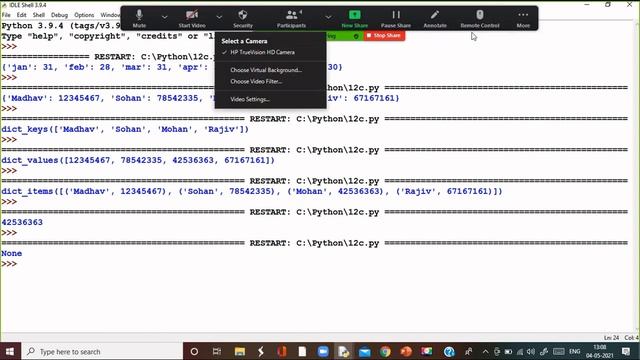Open the IDLE File menu
The width and height of the screenshot is (640, 360).
click(6, 15)
